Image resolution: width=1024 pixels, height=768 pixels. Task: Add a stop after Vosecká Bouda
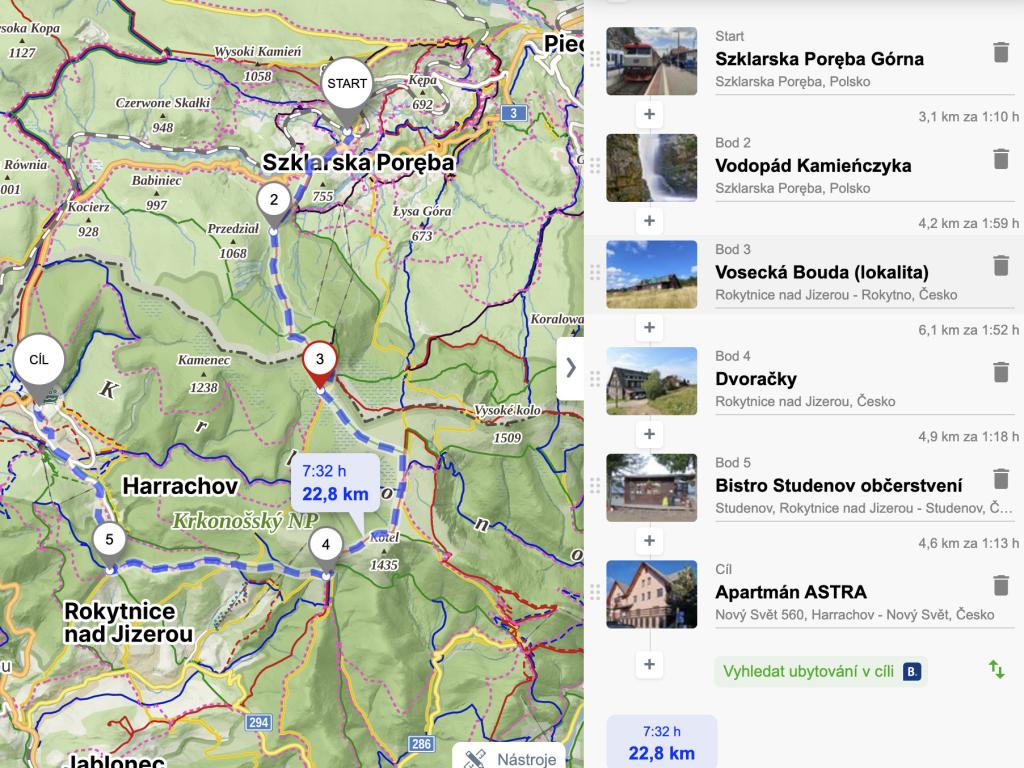[649, 327]
